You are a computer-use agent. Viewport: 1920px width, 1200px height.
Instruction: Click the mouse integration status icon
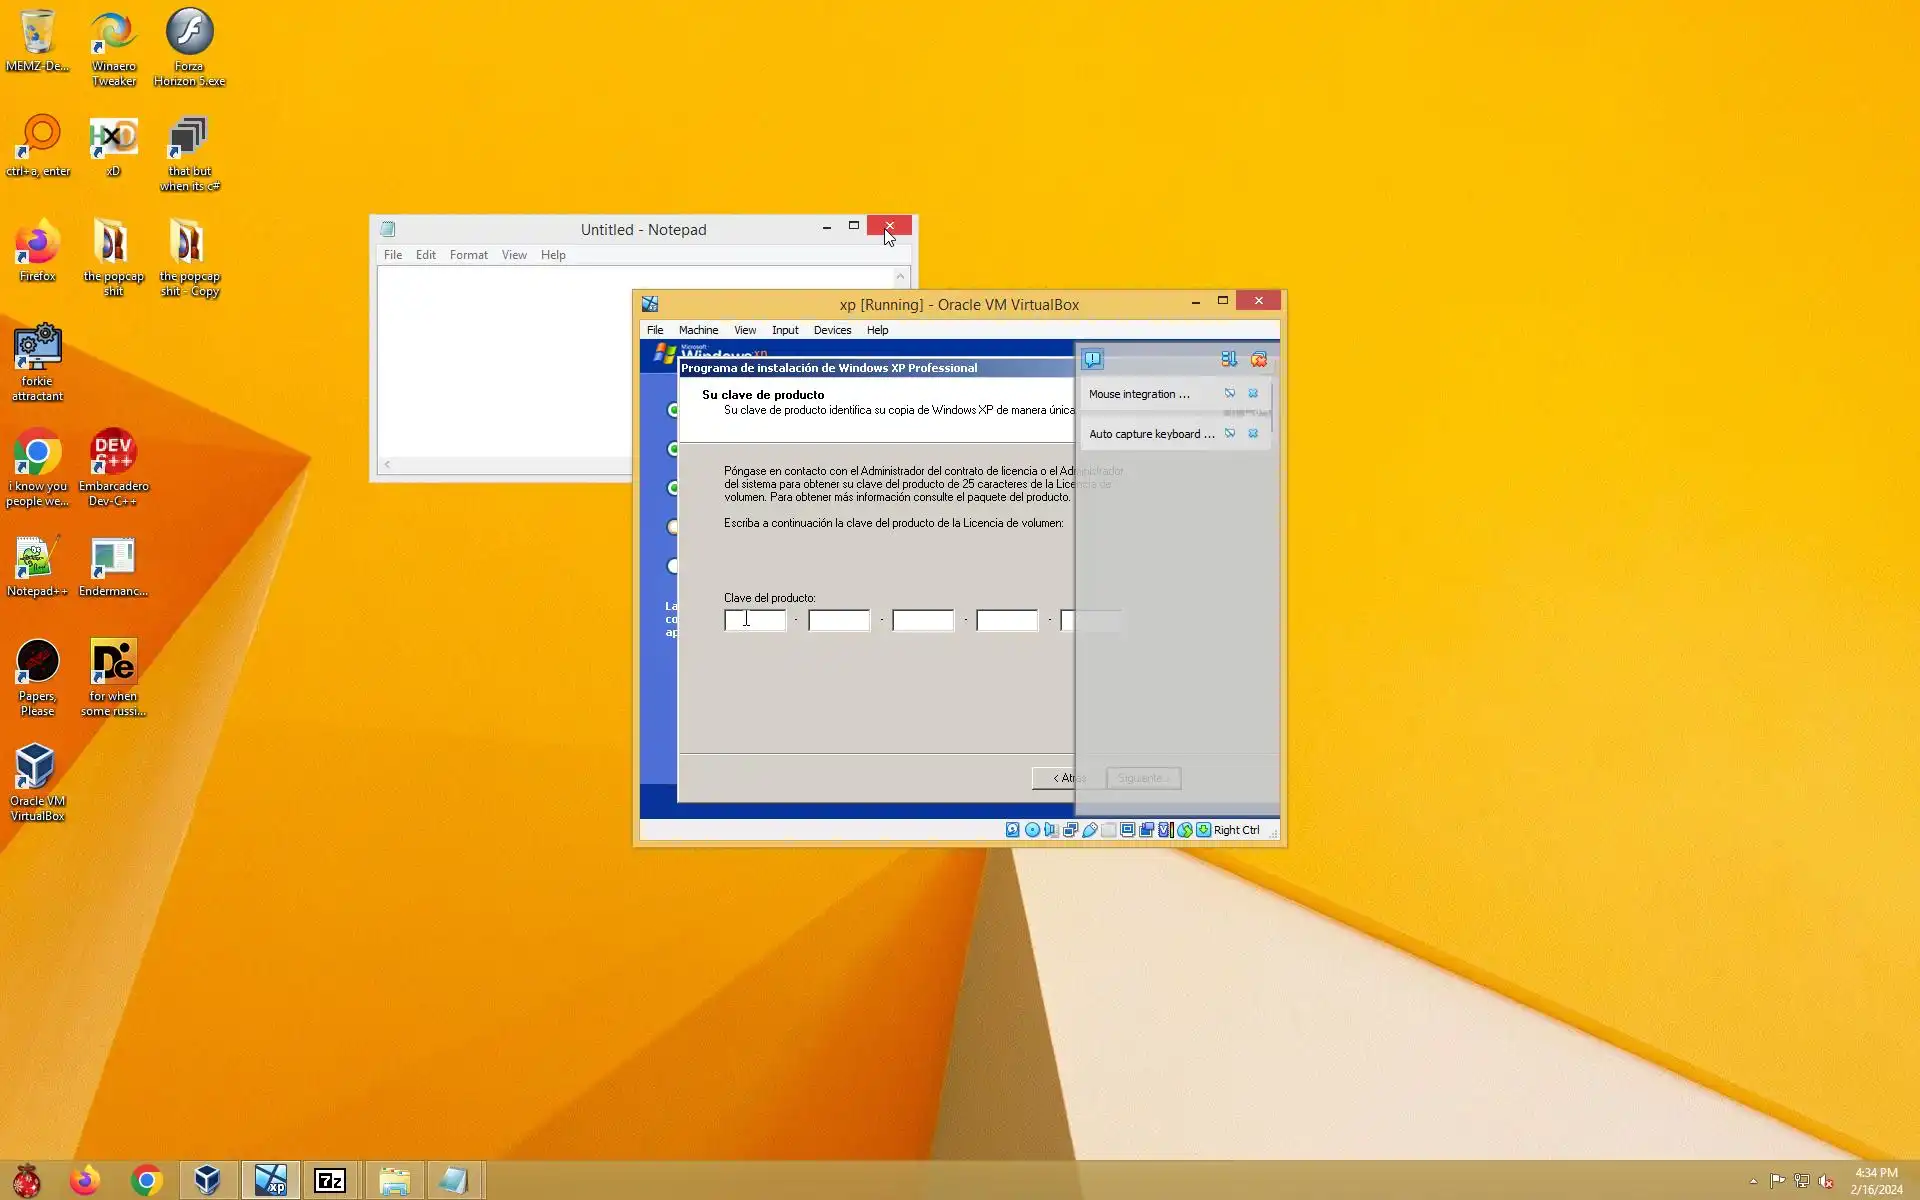(x=1185, y=830)
